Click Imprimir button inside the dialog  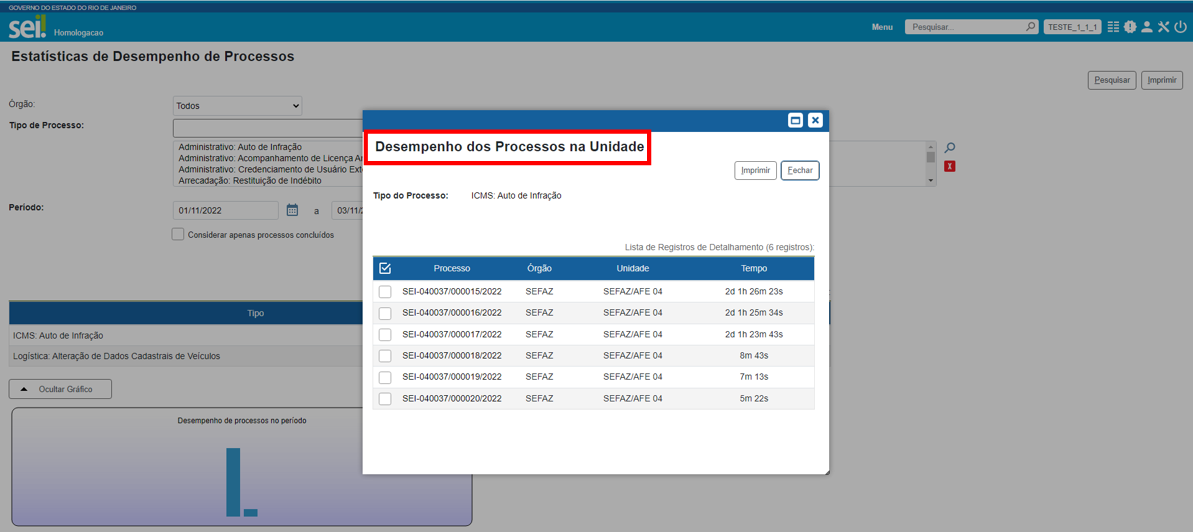tap(755, 171)
